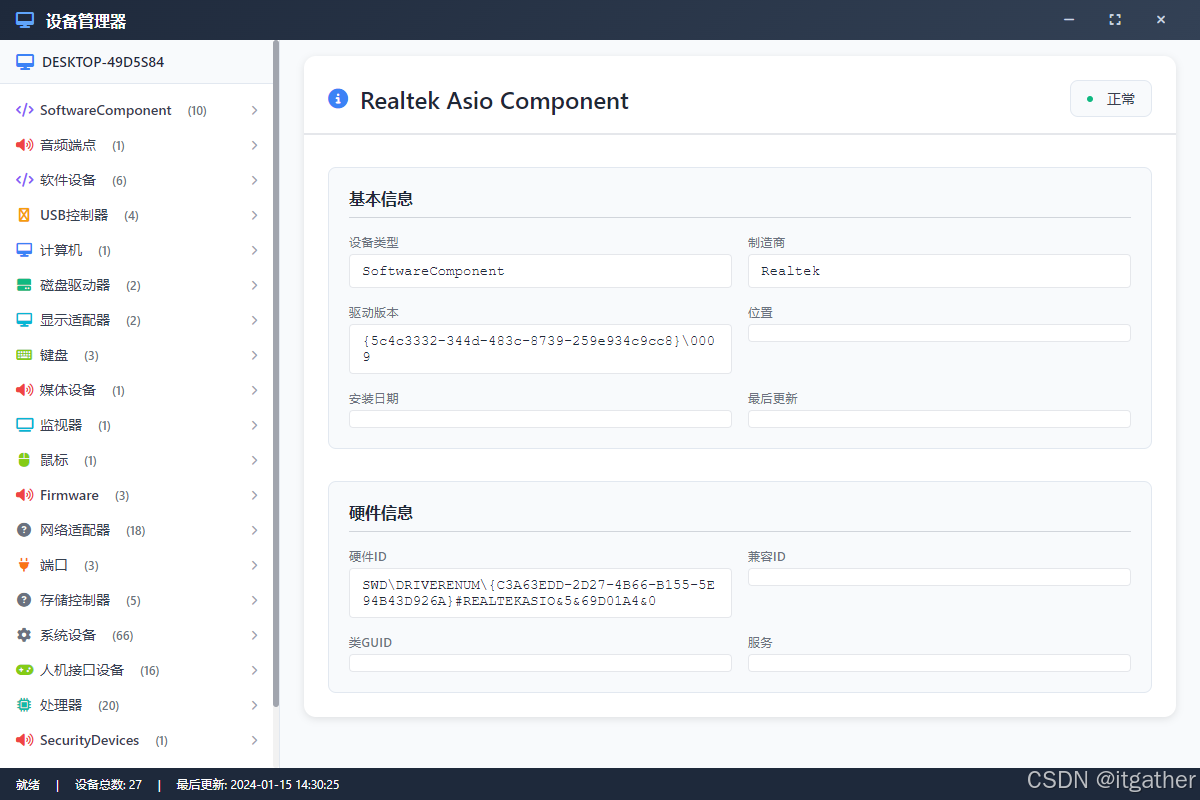Image resolution: width=1200 pixels, height=800 pixels.
Task: Click the 硬件ID field value
Action: [540, 593]
